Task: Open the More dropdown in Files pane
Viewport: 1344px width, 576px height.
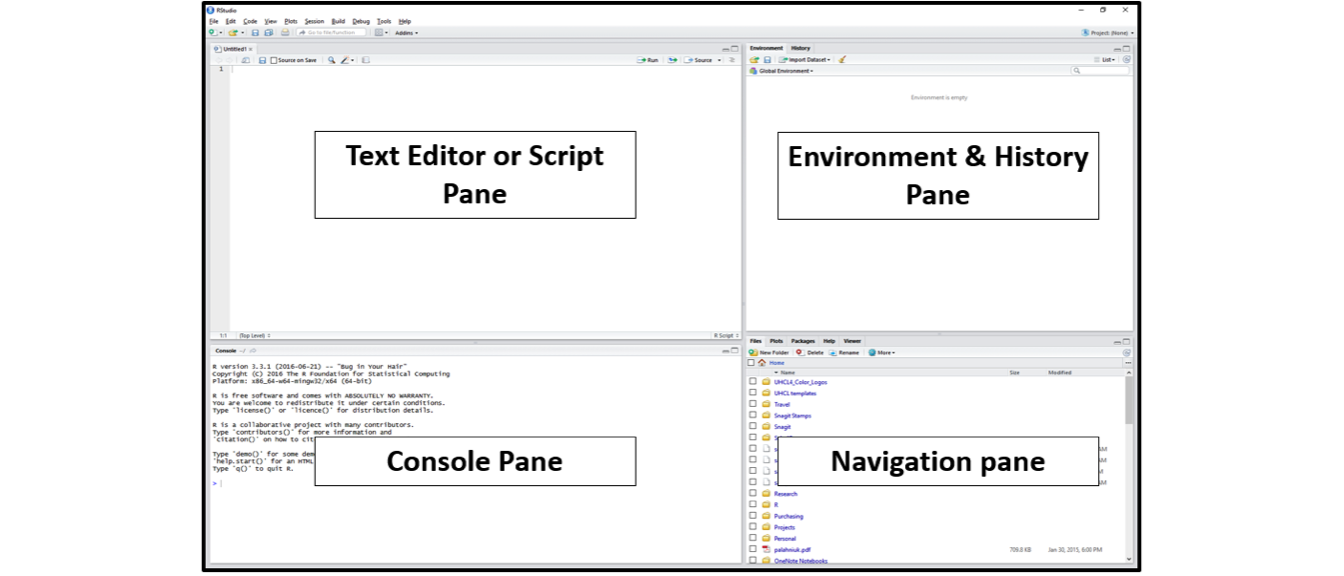Action: click(x=882, y=353)
